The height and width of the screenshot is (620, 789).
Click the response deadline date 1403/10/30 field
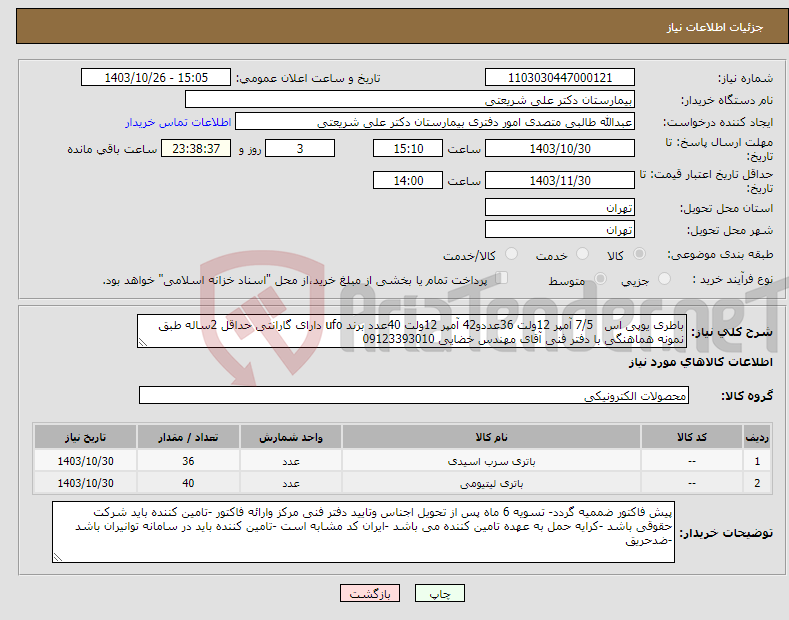coord(560,148)
